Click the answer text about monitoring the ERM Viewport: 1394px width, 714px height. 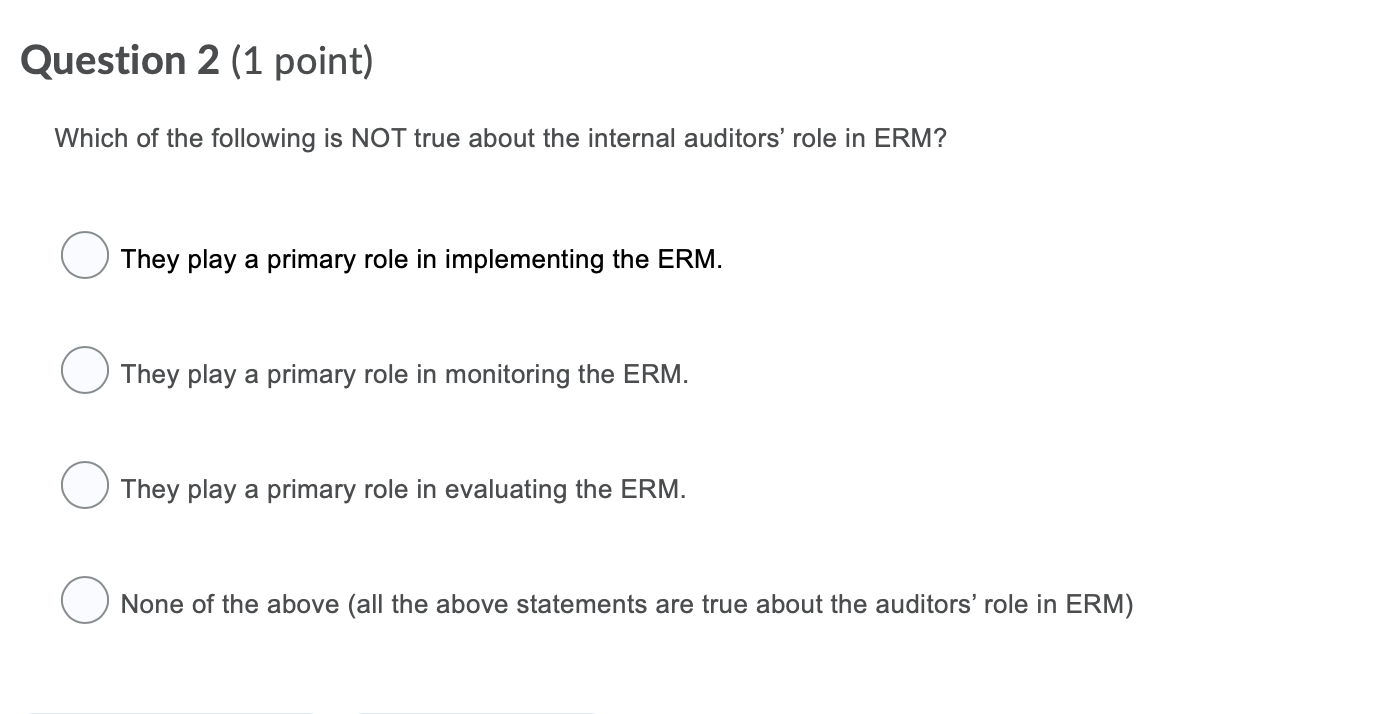point(404,374)
